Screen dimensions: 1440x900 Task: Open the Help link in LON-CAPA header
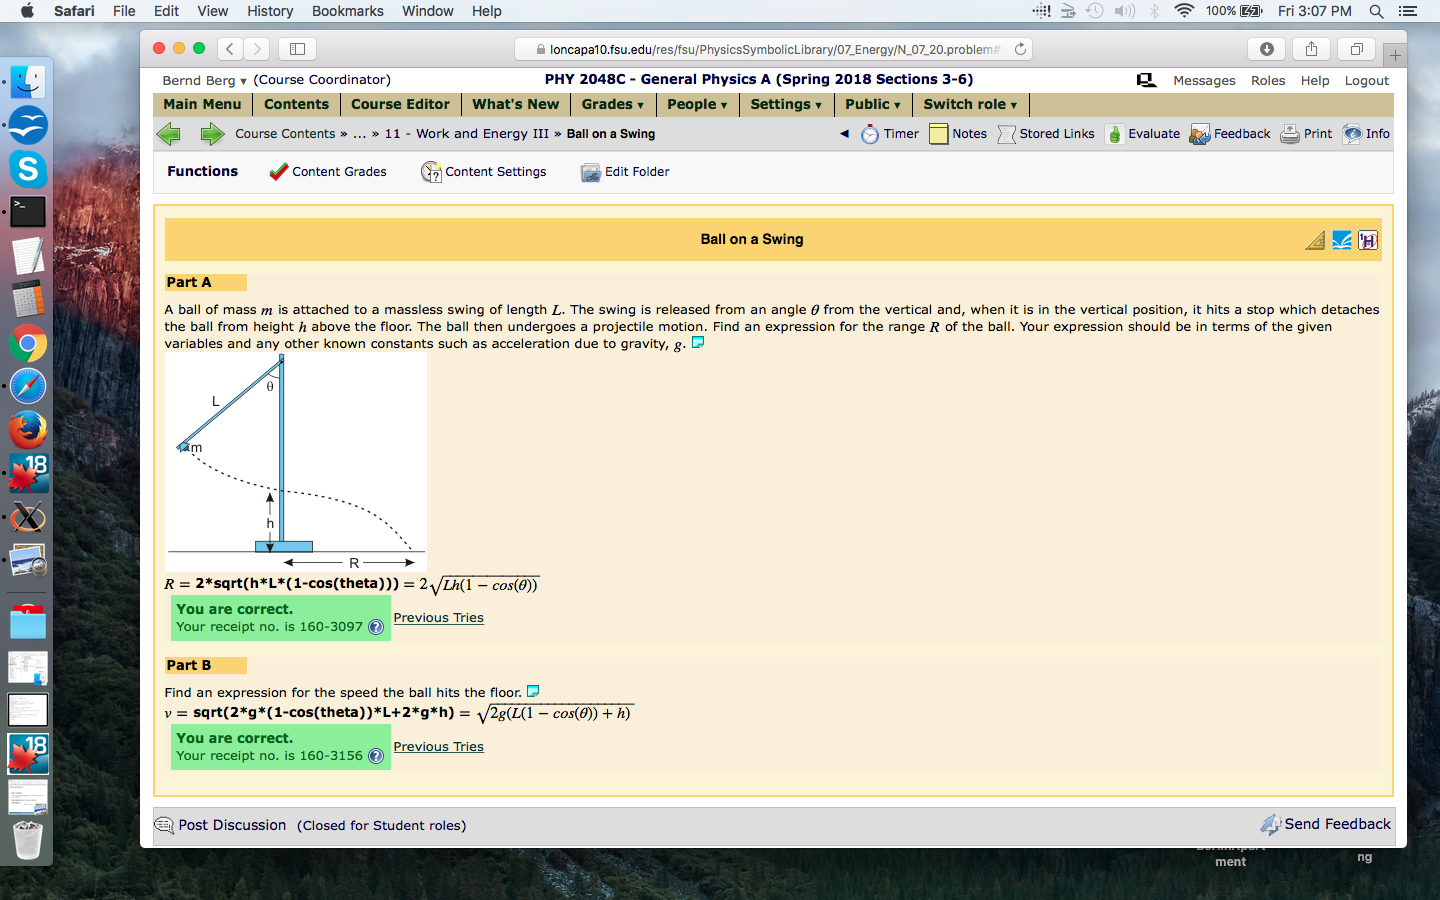(x=1315, y=81)
